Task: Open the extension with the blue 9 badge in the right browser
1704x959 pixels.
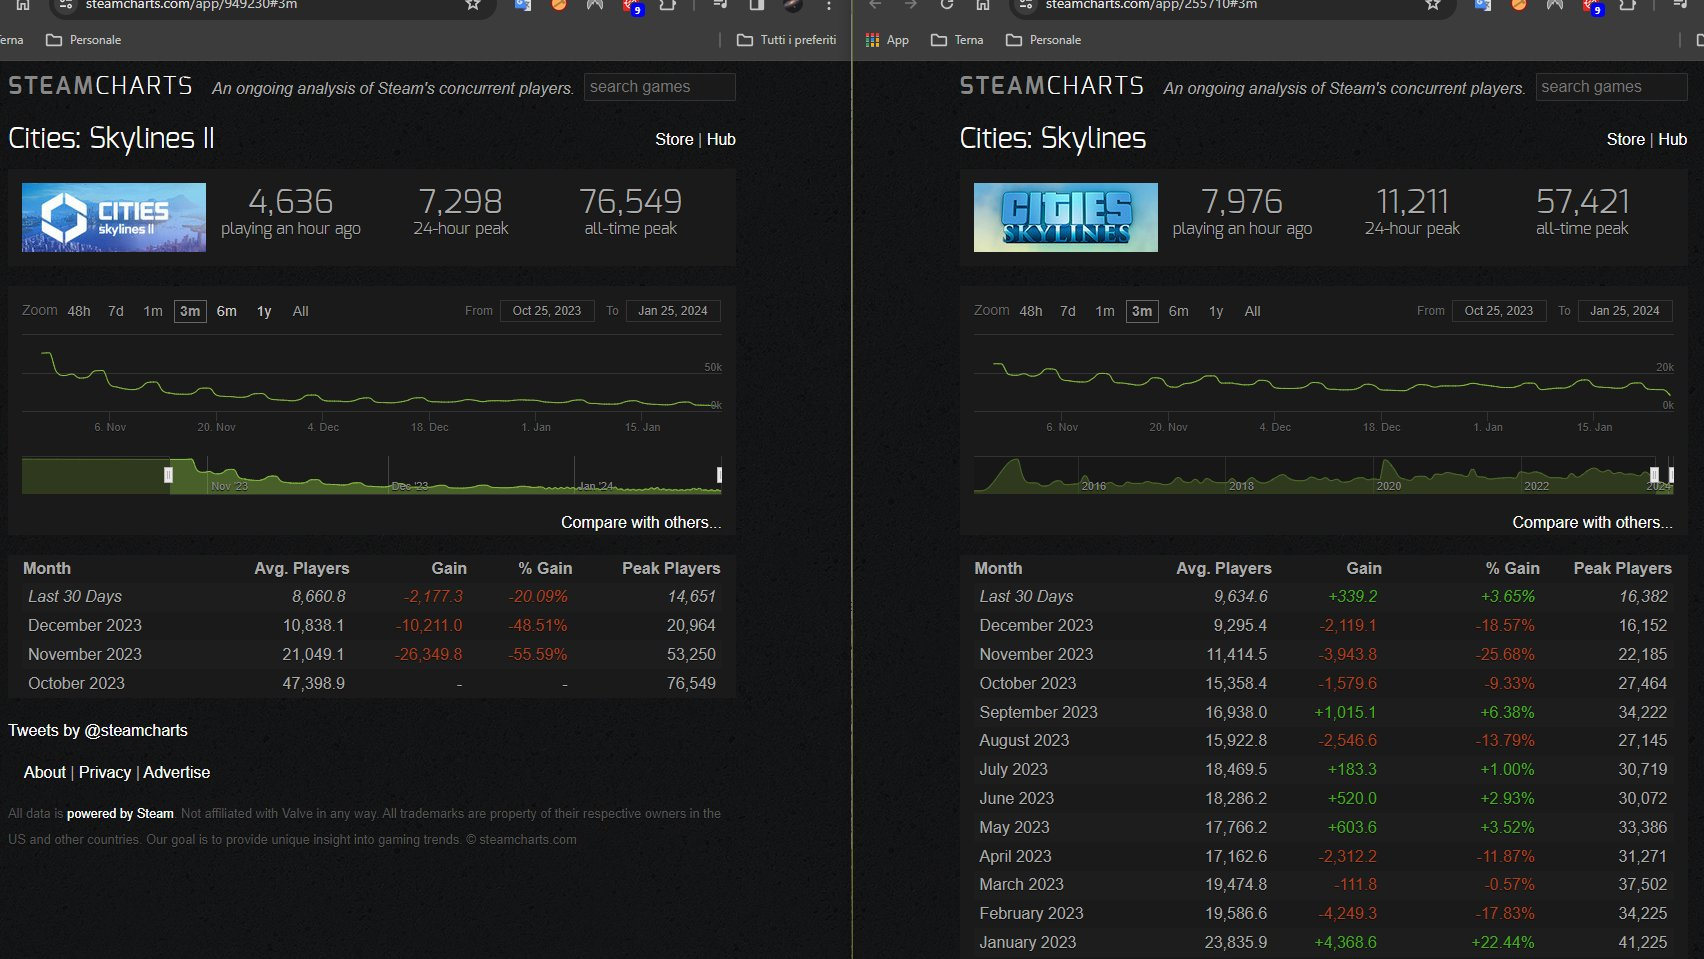Action: click(1592, 6)
